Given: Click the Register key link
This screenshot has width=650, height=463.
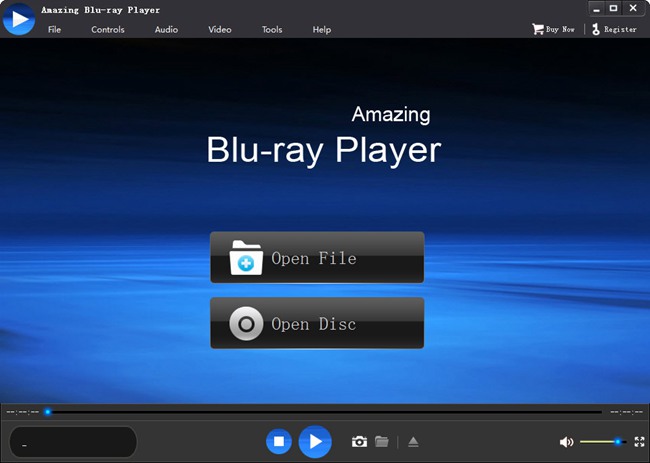Looking at the screenshot, I should click(614, 29).
